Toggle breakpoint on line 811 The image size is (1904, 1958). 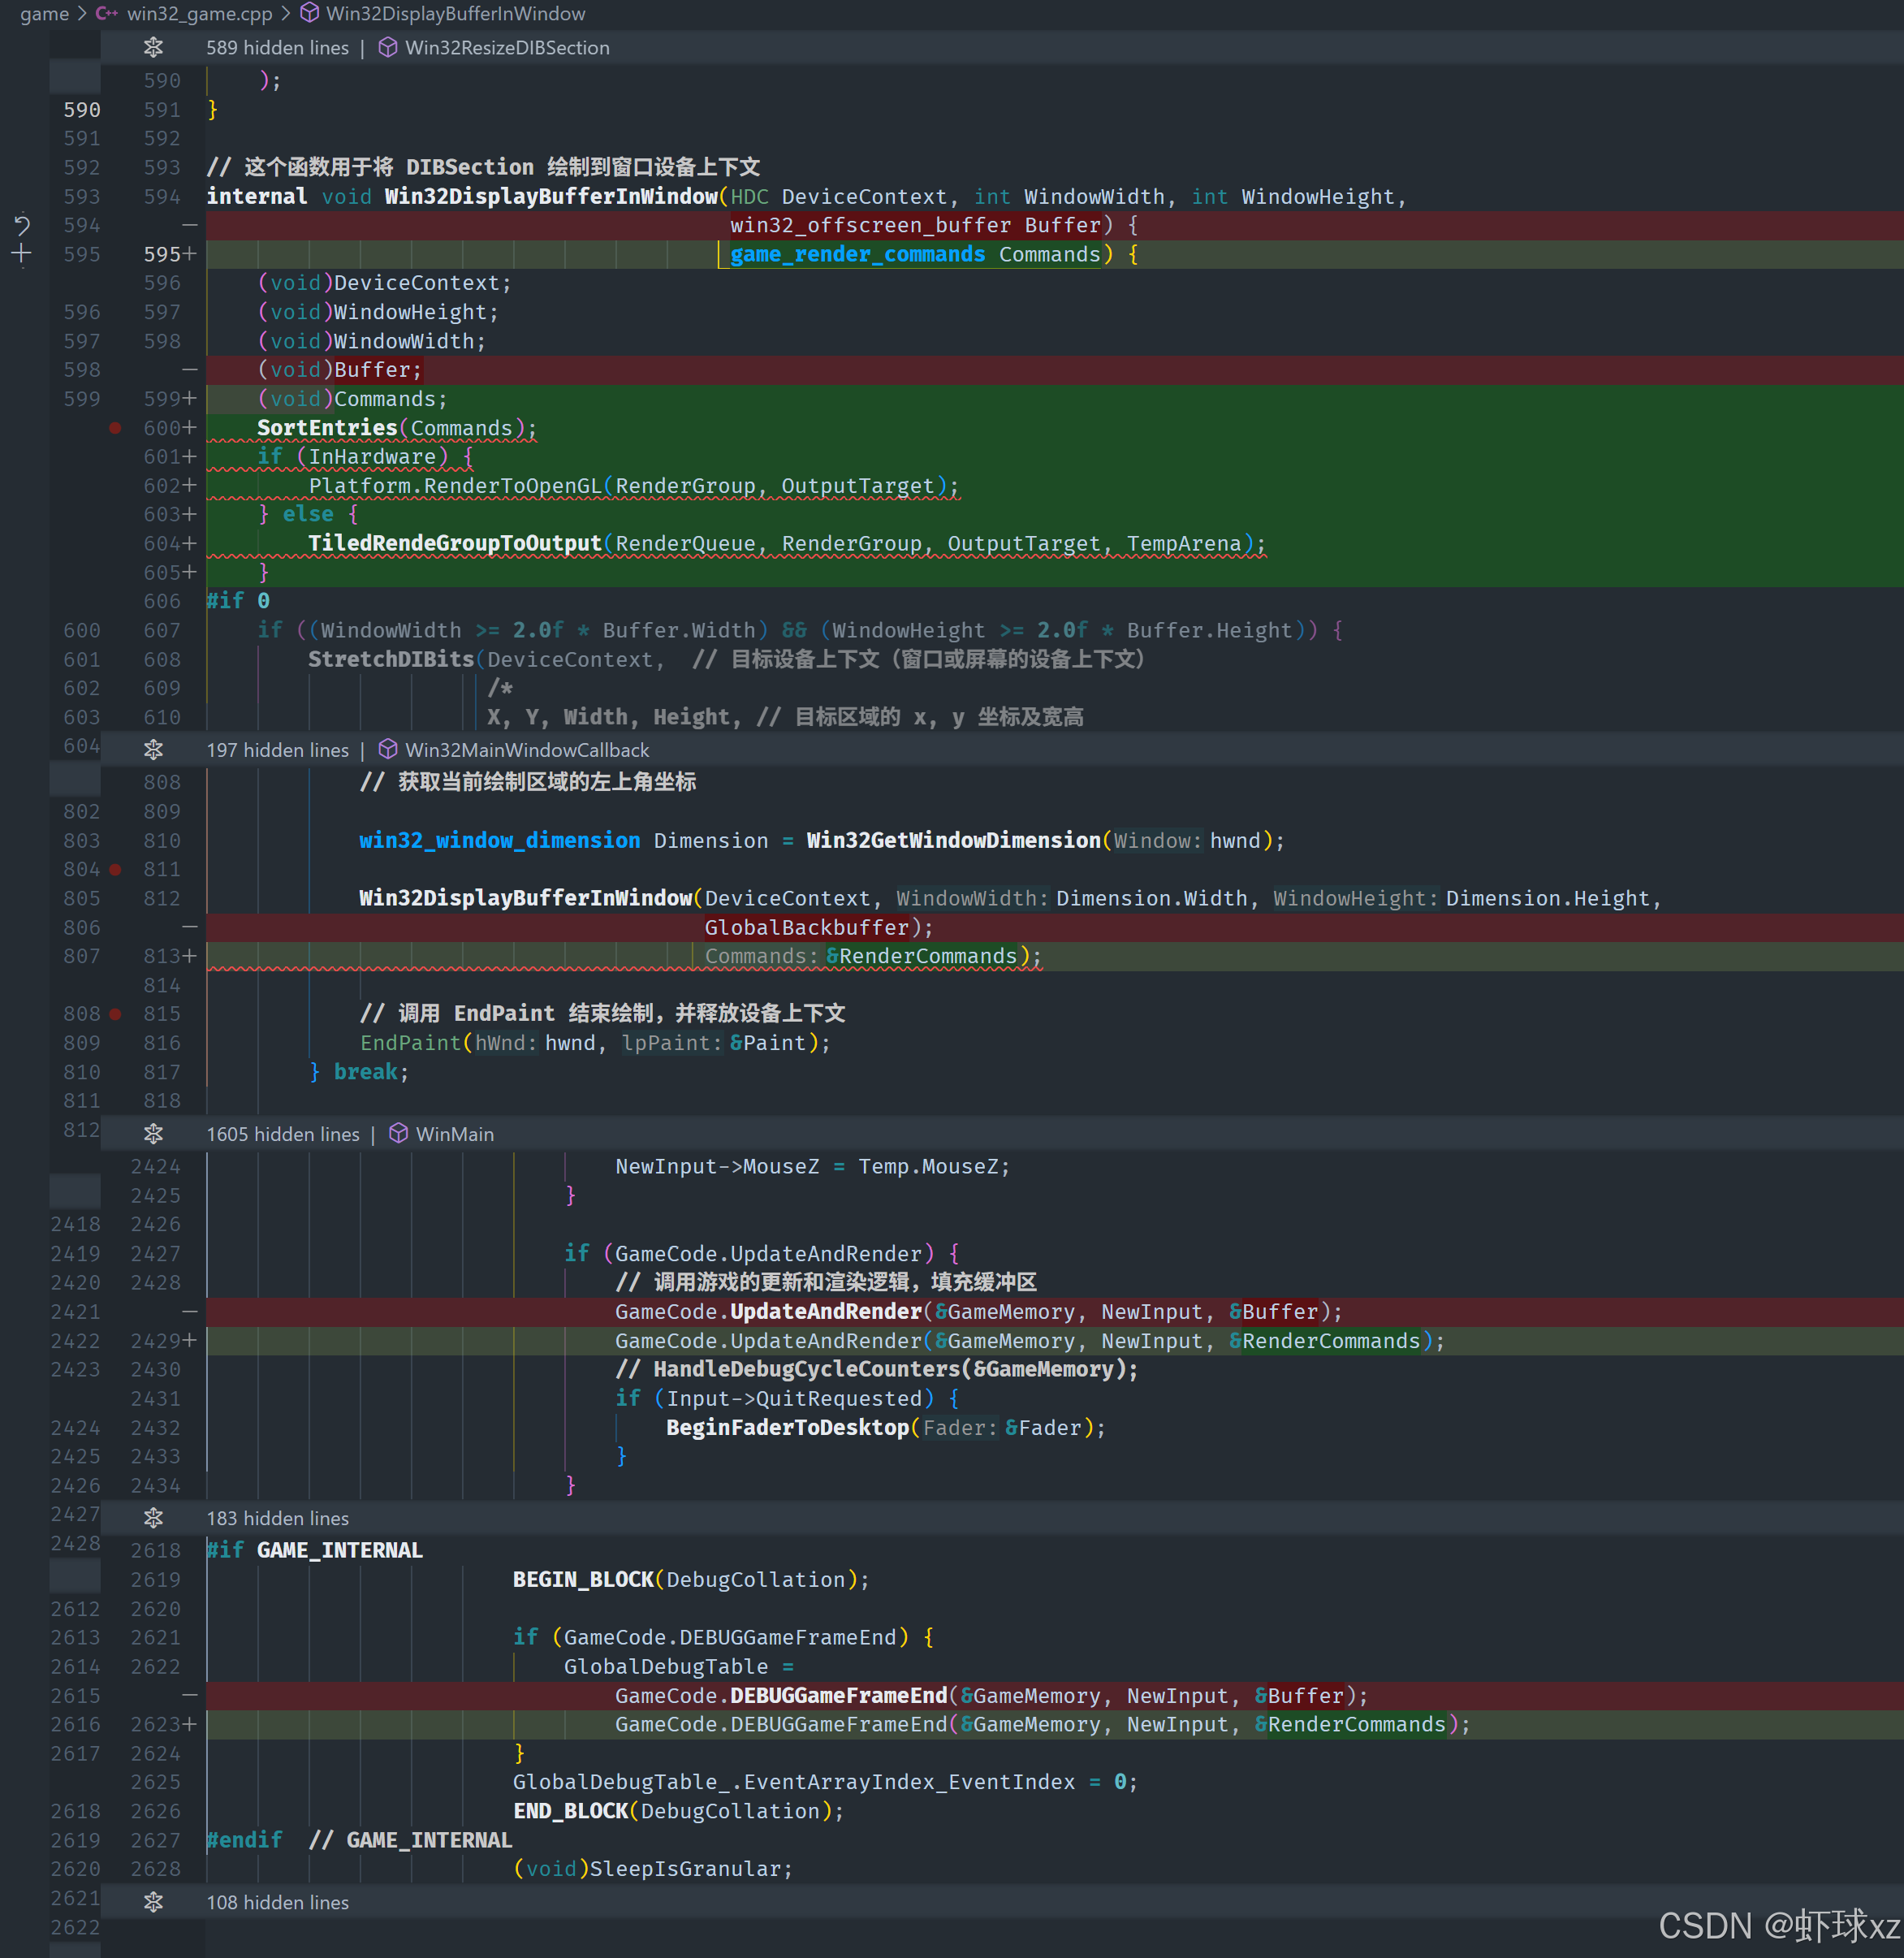click(115, 869)
